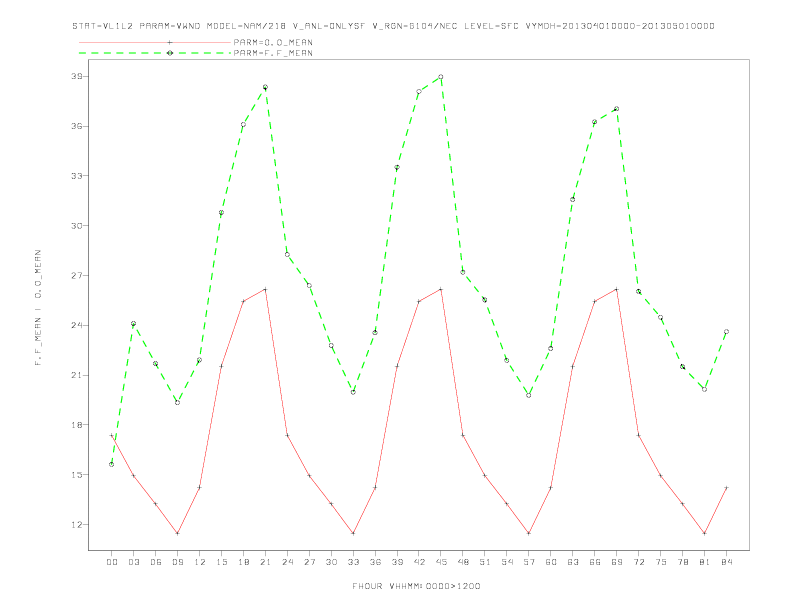Click the y-axis label 21

coord(77,375)
